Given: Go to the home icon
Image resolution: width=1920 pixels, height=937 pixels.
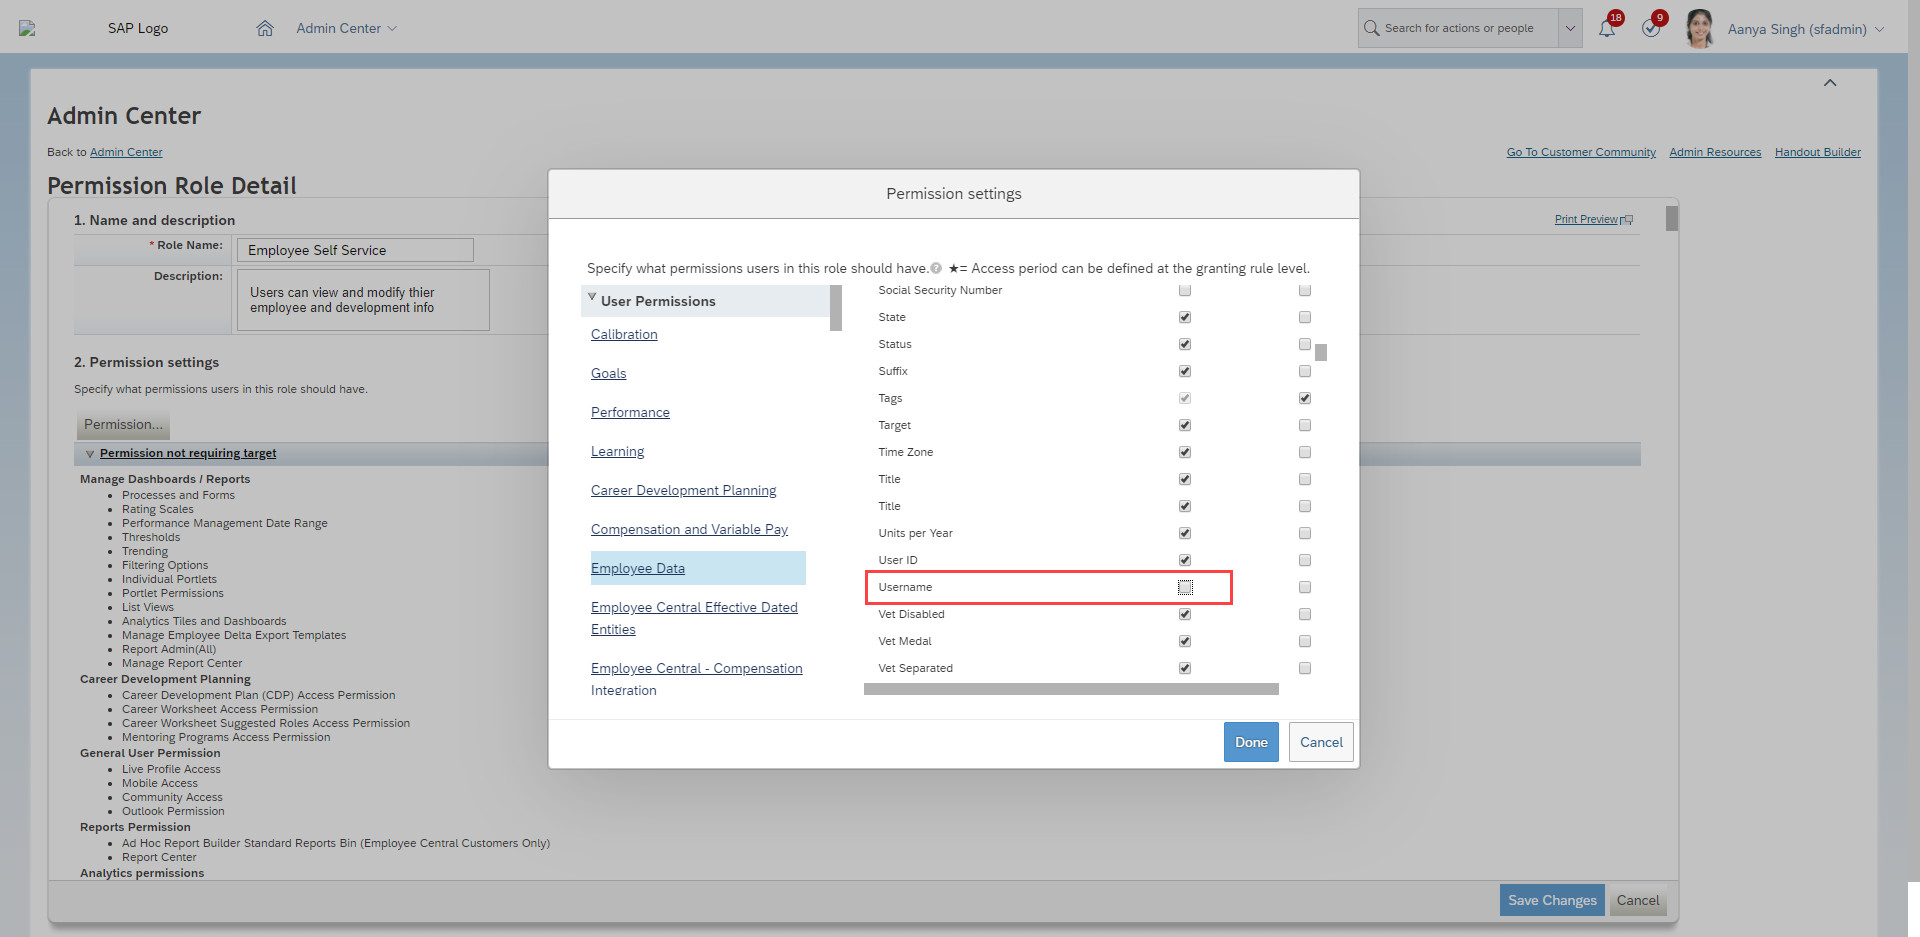Looking at the screenshot, I should pyautogui.click(x=265, y=28).
